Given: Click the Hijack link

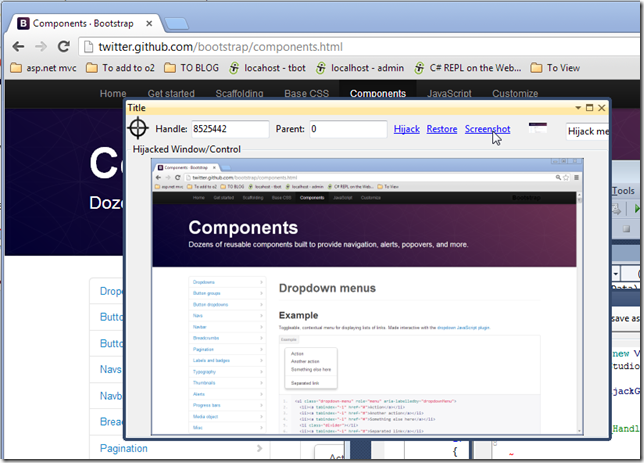Looking at the screenshot, I should click(x=406, y=129).
